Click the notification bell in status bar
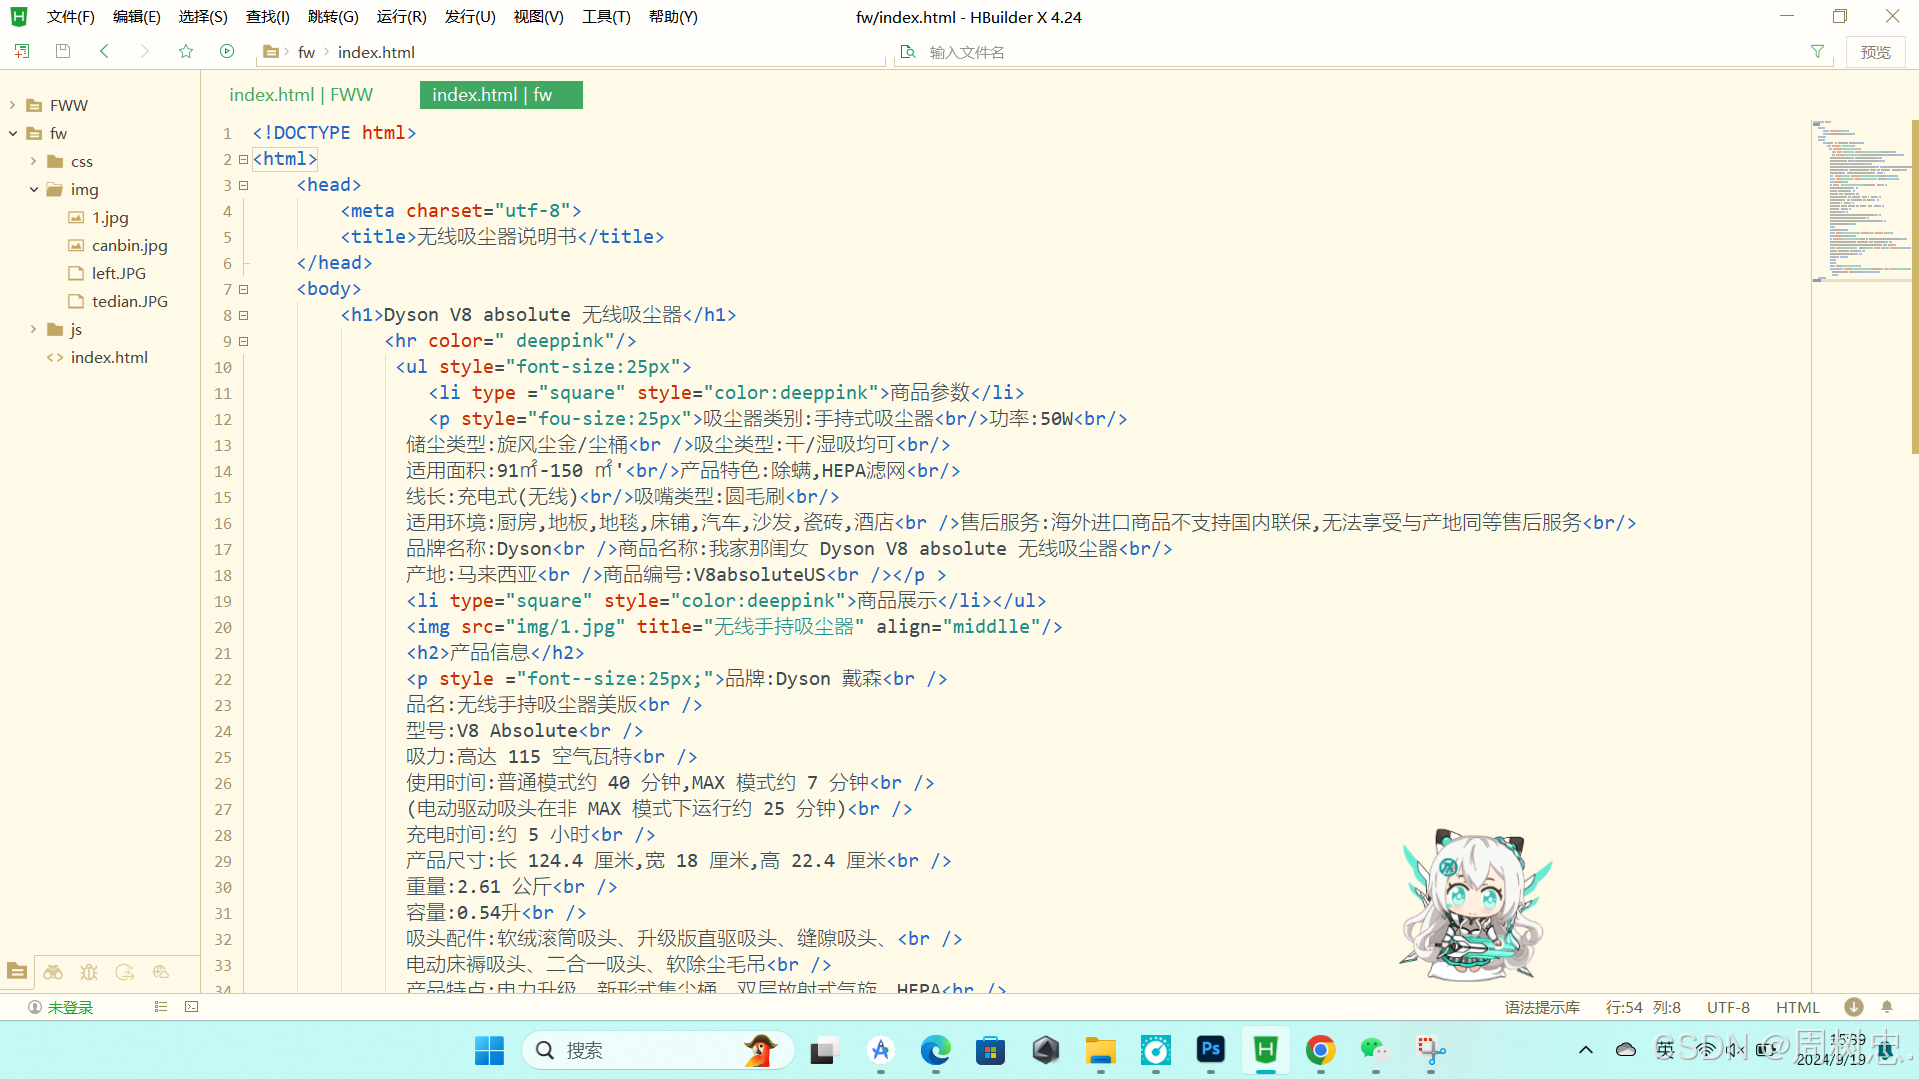Viewport: 1919px width, 1079px height. click(x=1887, y=1007)
